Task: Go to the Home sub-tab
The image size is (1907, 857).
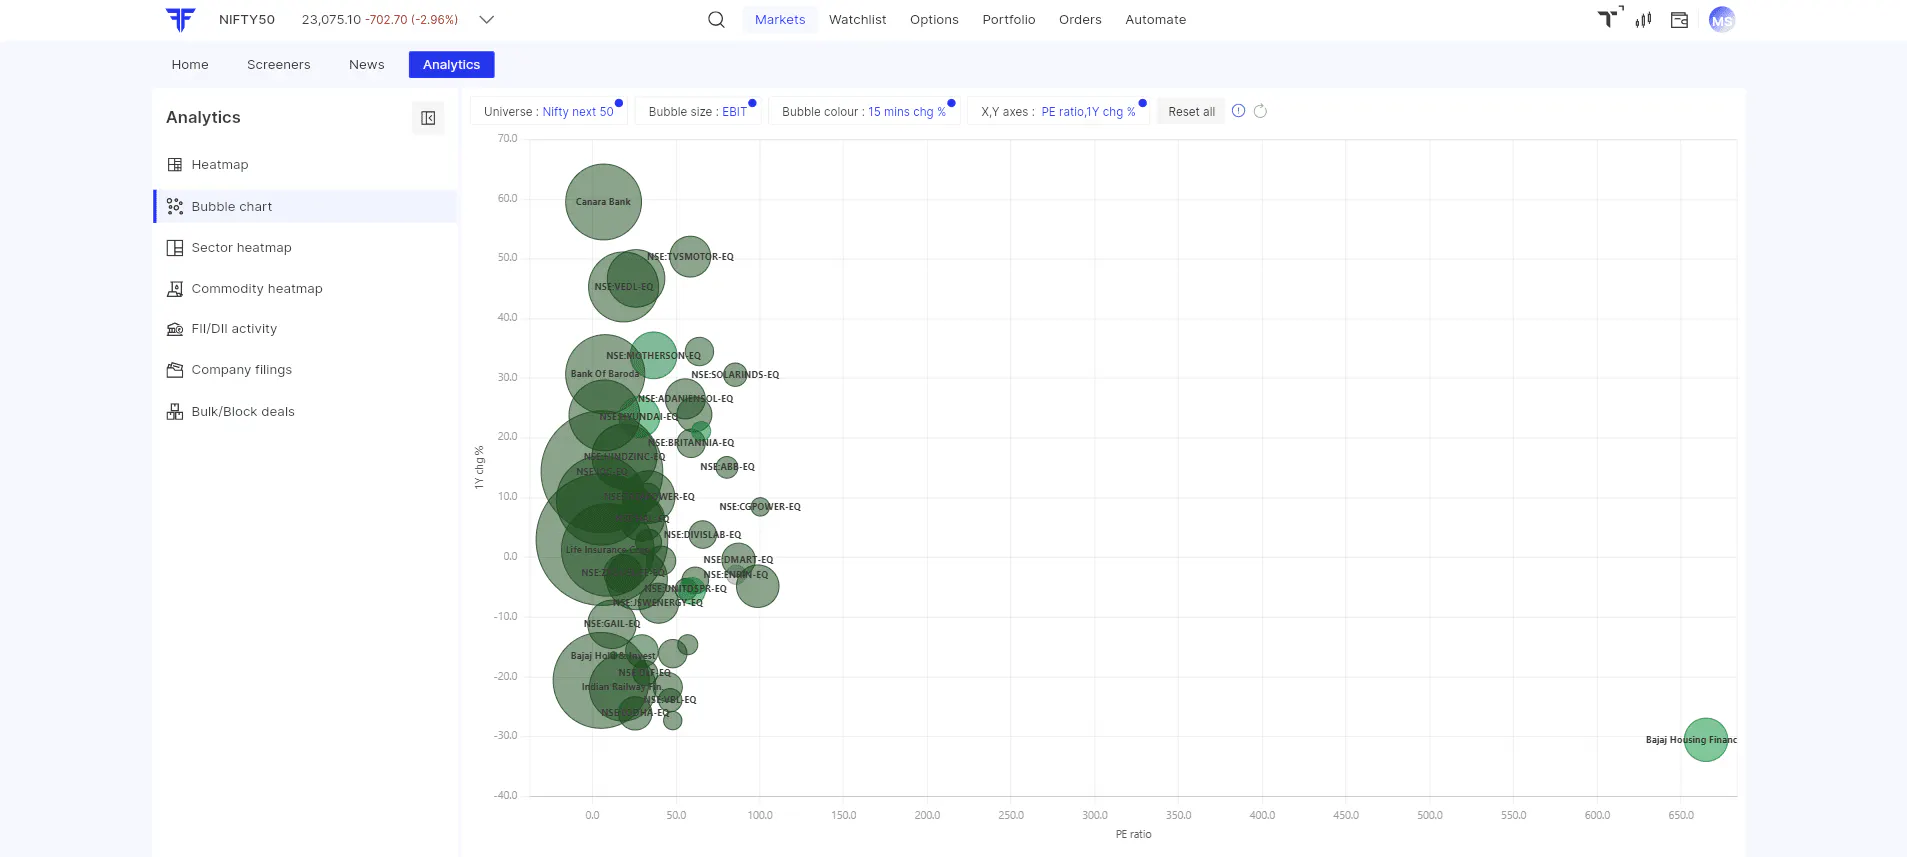Action: [x=190, y=65]
